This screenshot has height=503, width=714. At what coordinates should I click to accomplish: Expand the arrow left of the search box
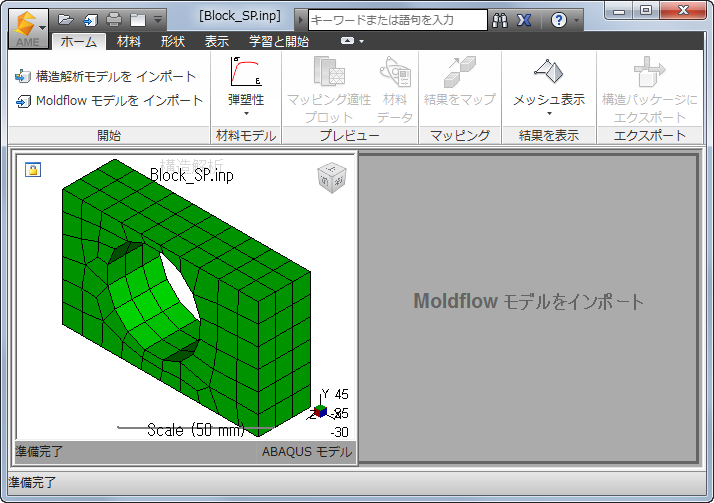(x=301, y=20)
